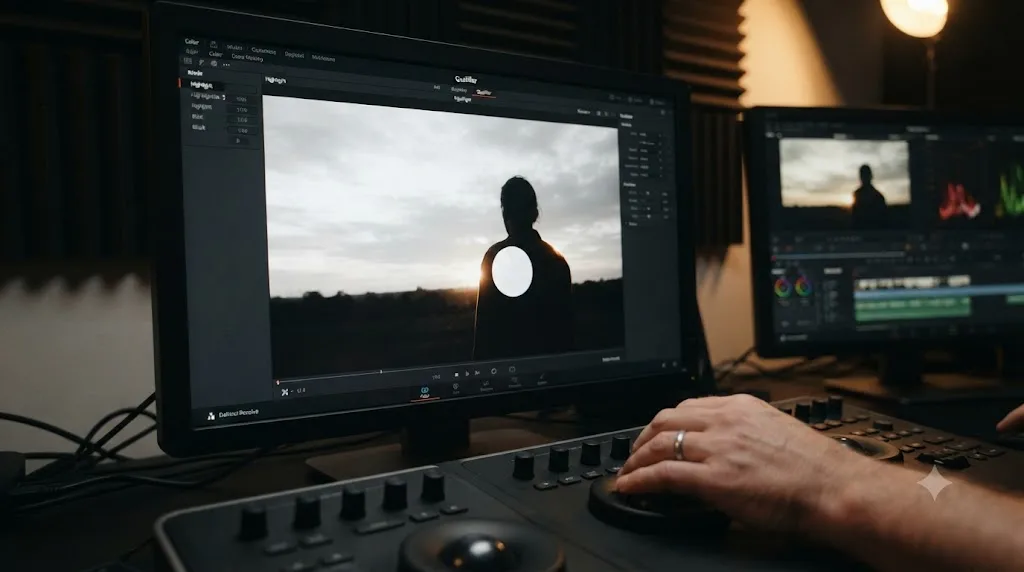Image resolution: width=1024 pixels, height=572 pixels.
Task: Click the play triangle under the viewer
Action: point(467,374)
